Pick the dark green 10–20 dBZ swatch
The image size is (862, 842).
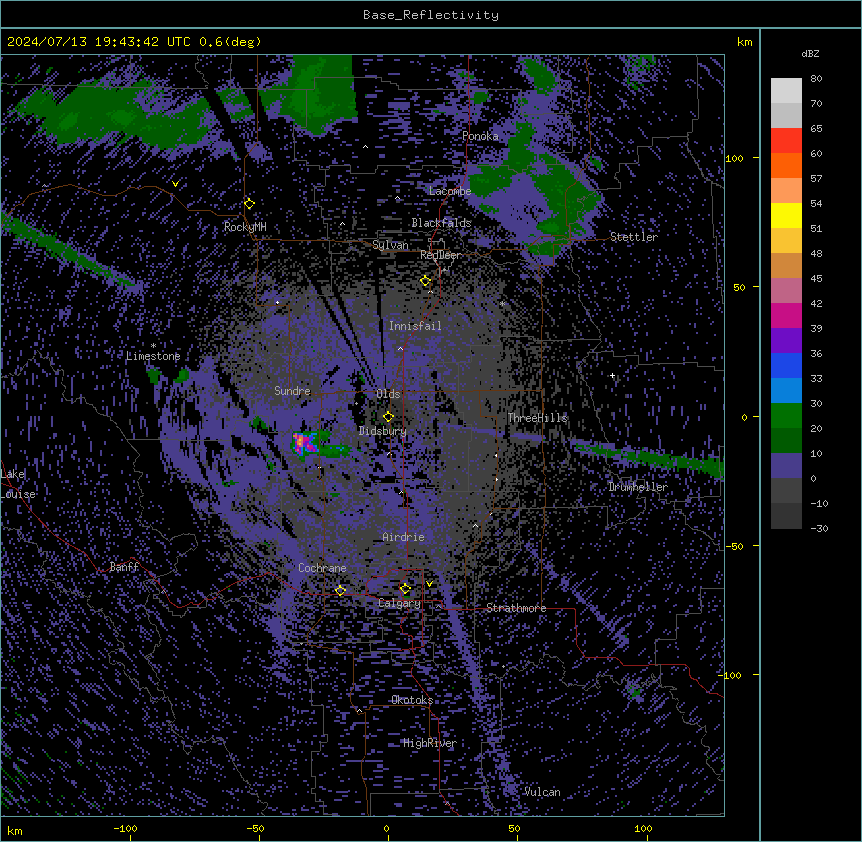[x=786, y=441]
